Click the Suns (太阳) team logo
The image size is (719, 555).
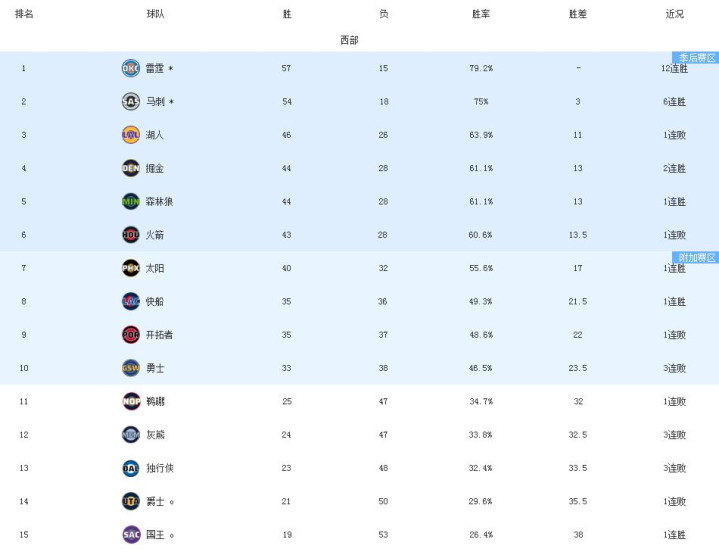pos(131,268)
